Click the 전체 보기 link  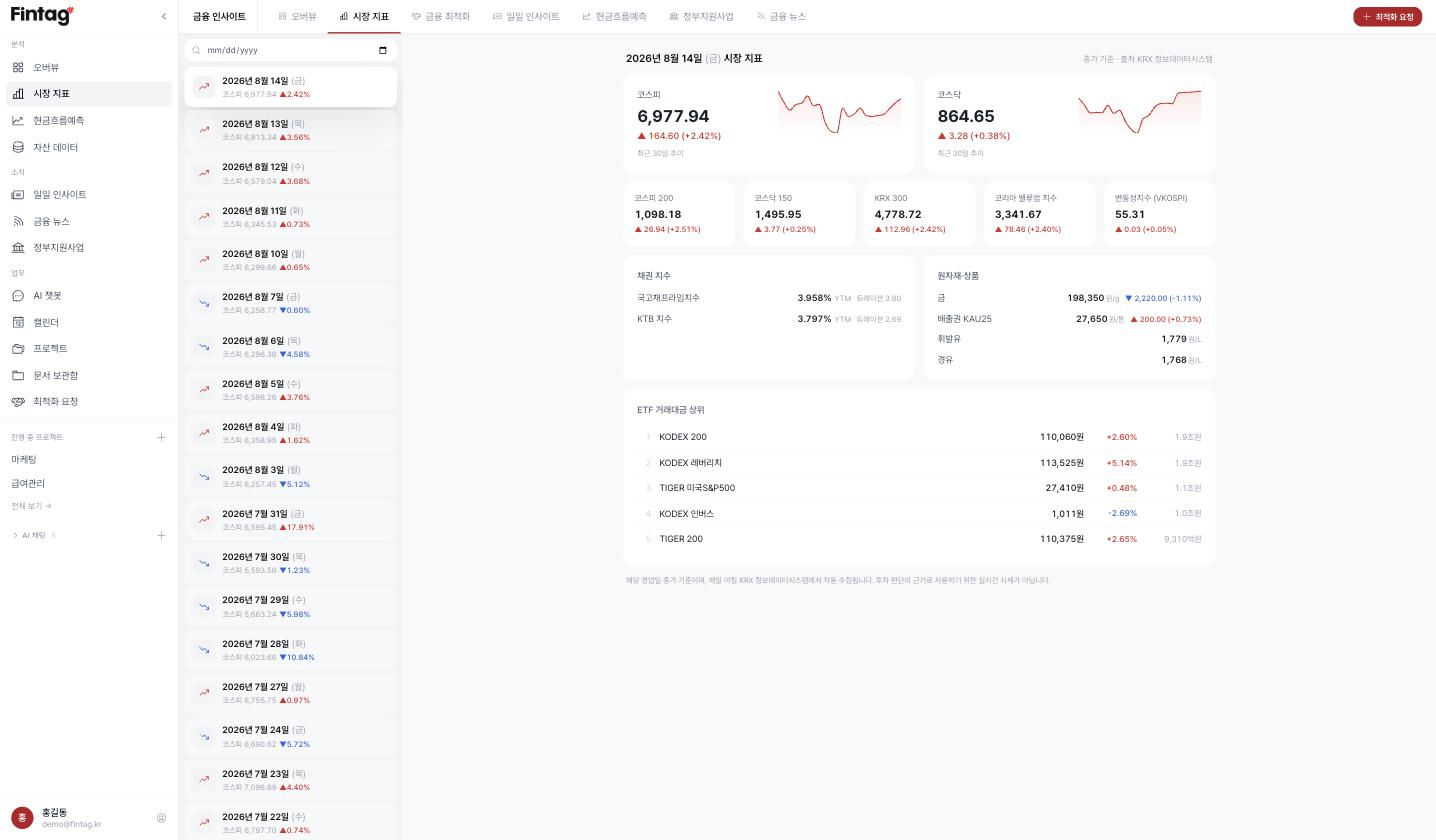tap(31, 506)
